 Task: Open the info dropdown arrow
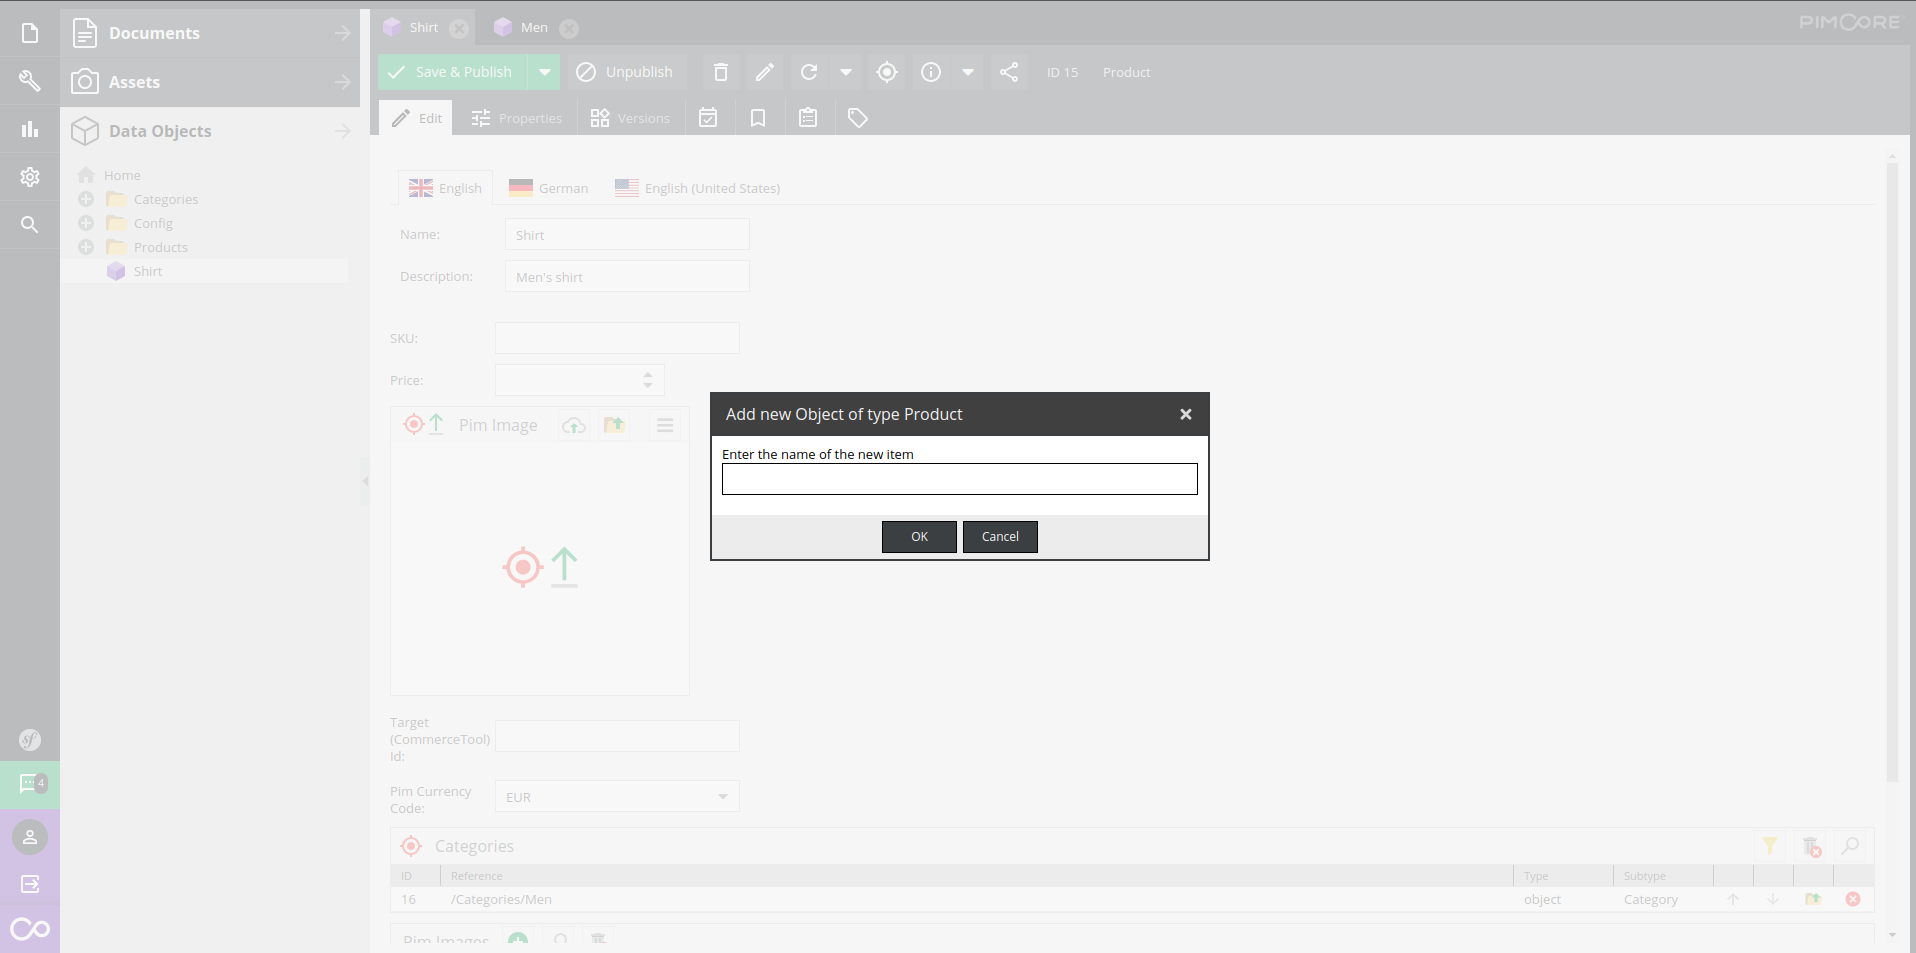[968, 72]
